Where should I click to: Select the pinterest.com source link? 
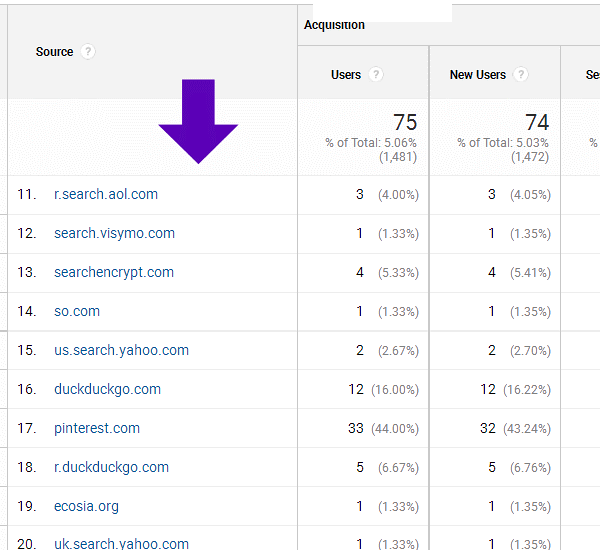tap(97, 428)
